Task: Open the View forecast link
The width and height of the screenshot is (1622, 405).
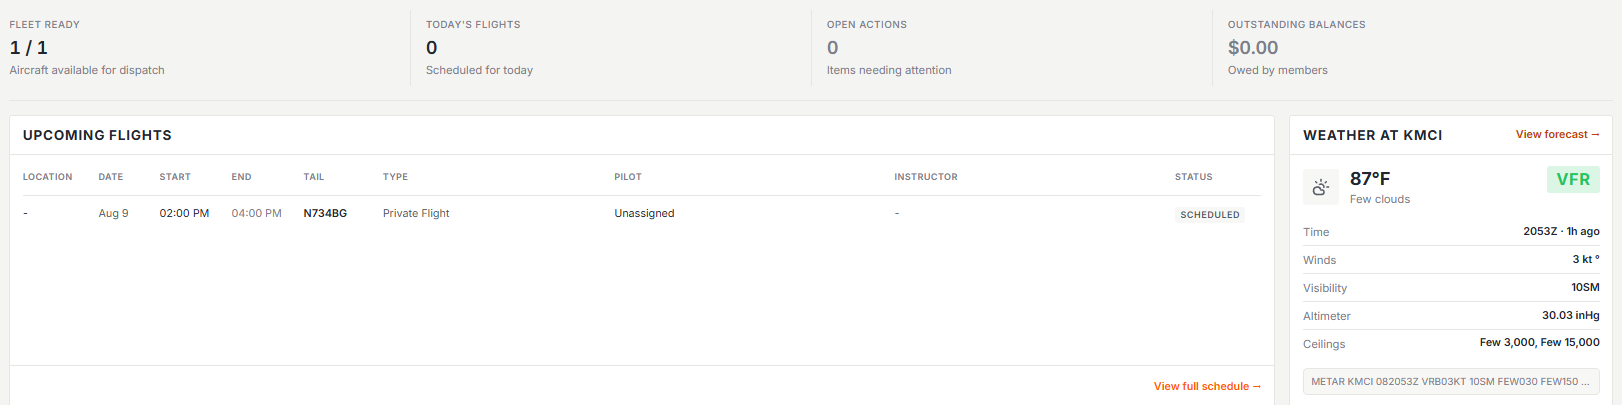Action: [1557, 134]
